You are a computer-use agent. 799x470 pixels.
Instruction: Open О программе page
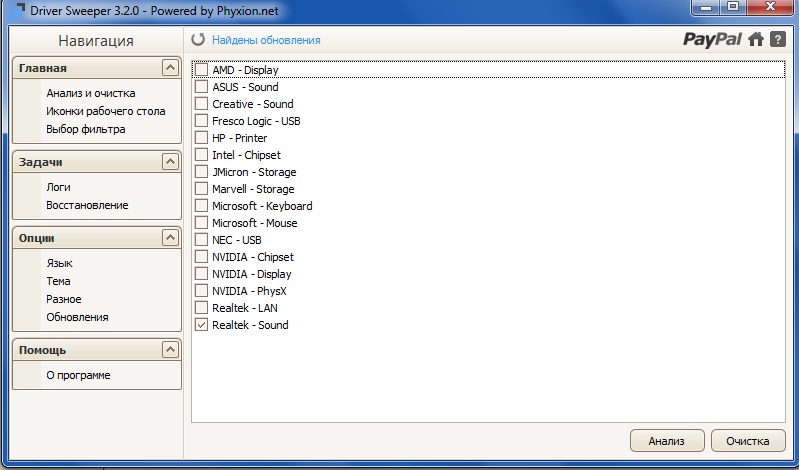[78, 375]
